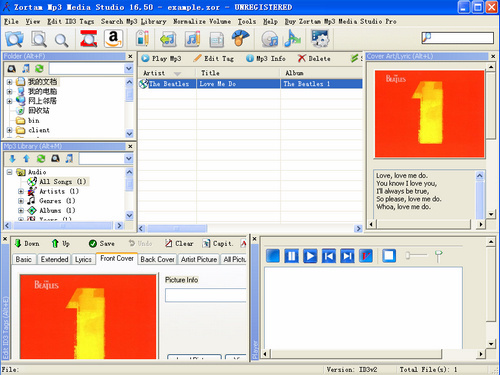500x375 pixels.
Task: Click the music note with pencil icon
Action: point(192,39)
